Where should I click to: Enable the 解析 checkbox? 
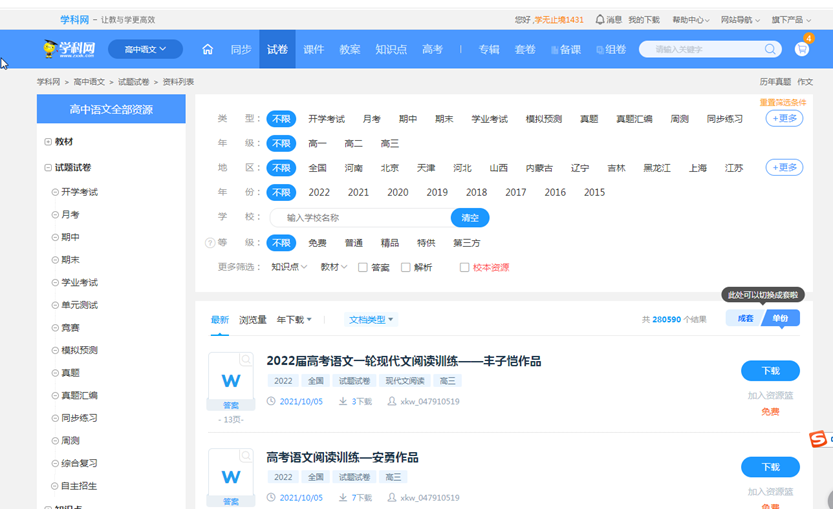tap(405, 267)
